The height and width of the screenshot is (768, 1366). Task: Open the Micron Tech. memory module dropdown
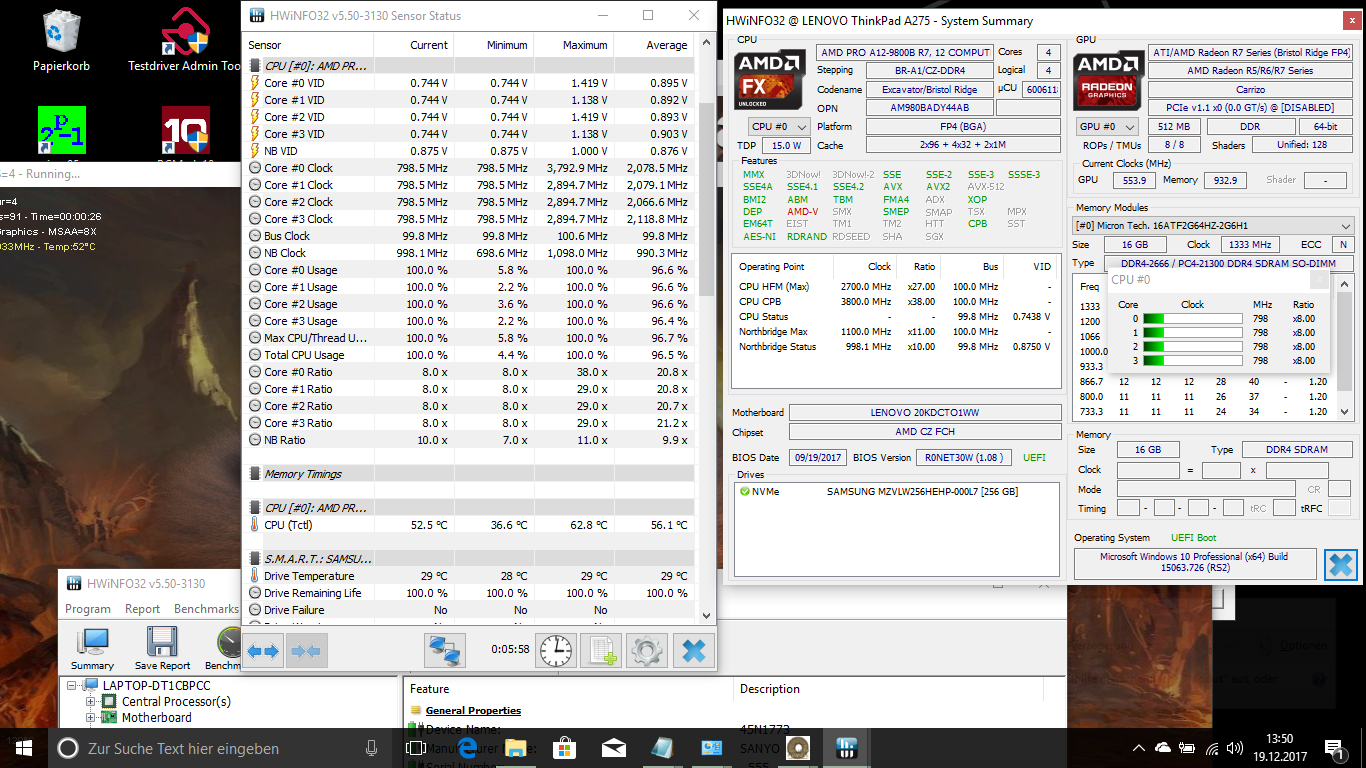pyautogui.click(x=1213, y=226)
